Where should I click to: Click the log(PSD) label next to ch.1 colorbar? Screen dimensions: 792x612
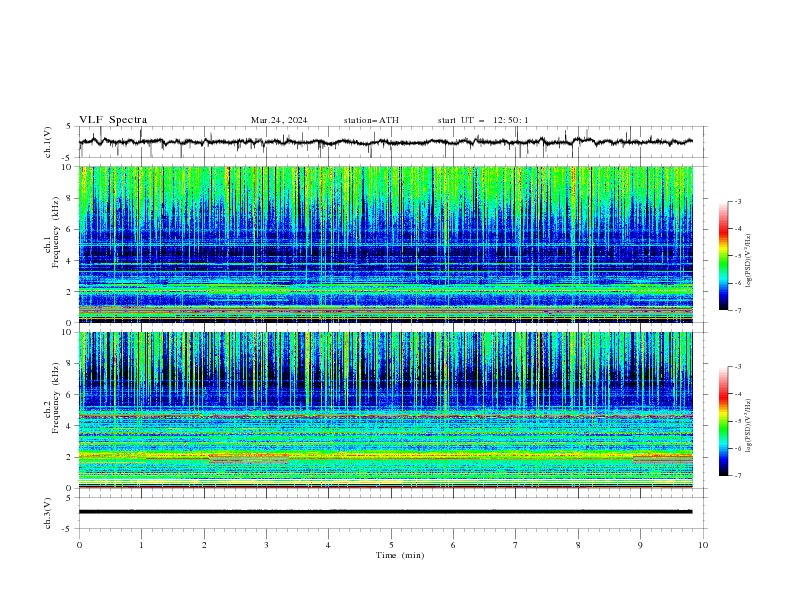tap(749, 261)
